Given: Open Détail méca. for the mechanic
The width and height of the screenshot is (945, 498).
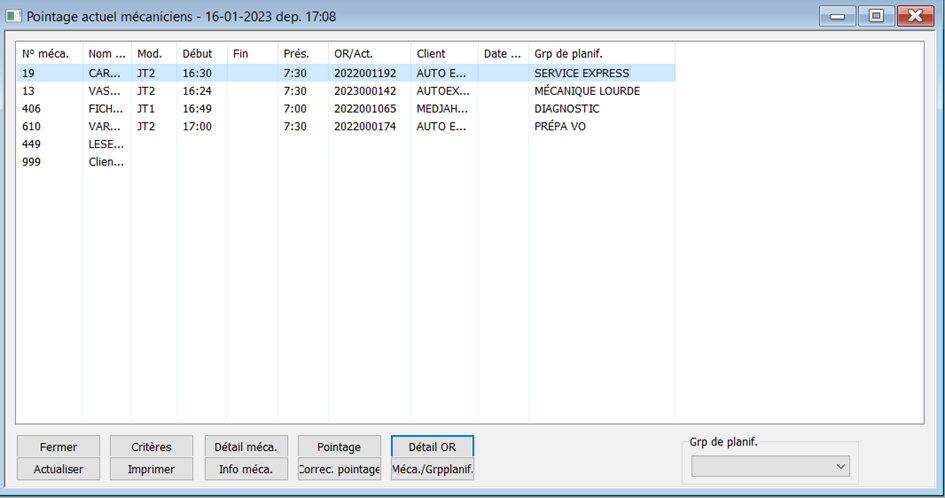Looking at the screenshot, I should coord(246,447).
